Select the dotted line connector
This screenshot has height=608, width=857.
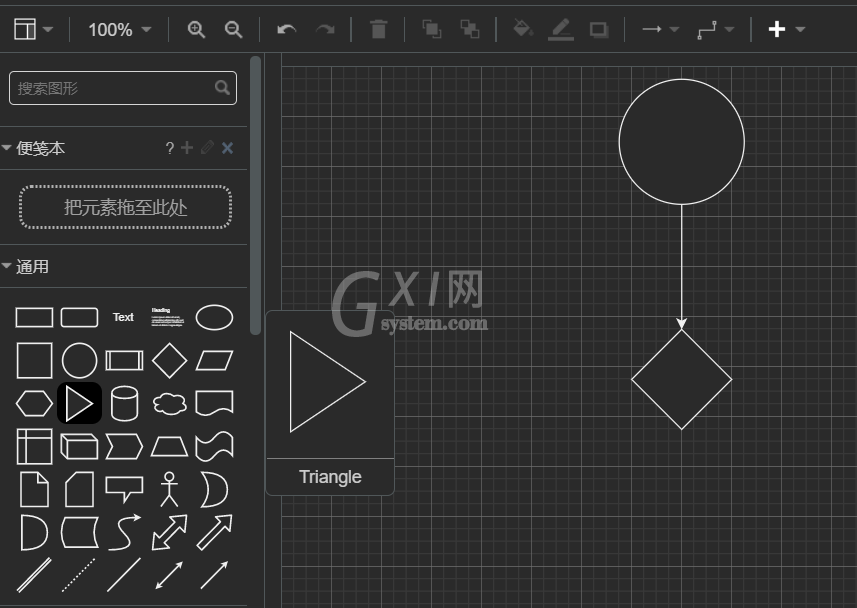click(79, 575)
